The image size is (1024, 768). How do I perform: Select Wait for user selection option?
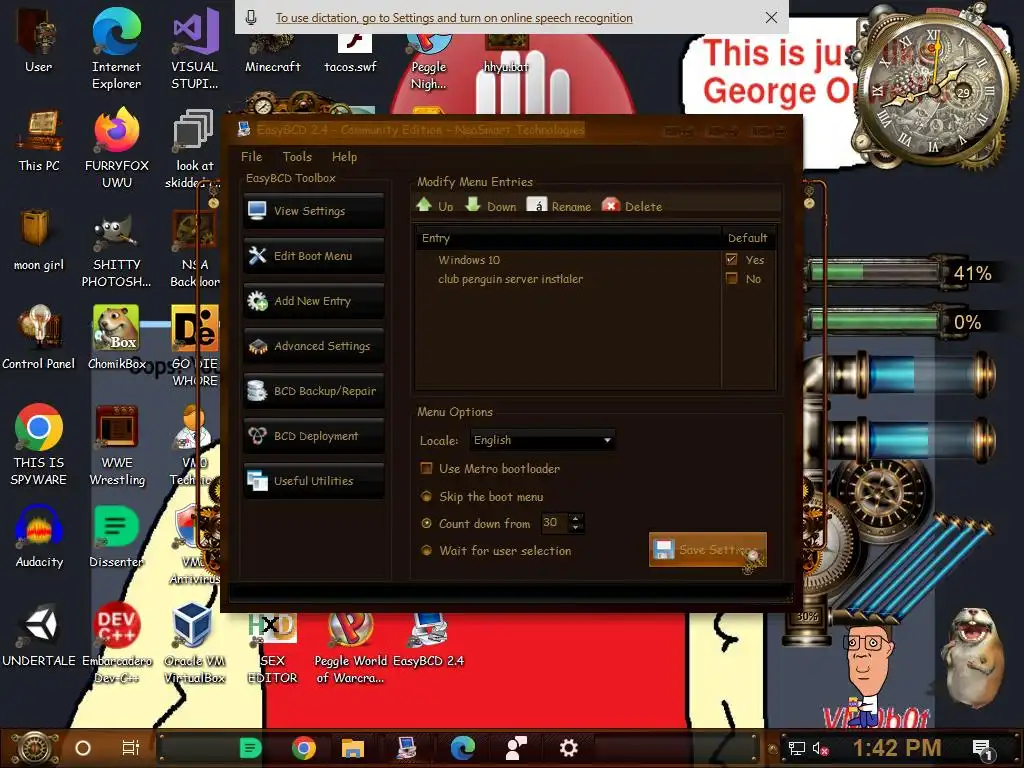tap(426, 551)
